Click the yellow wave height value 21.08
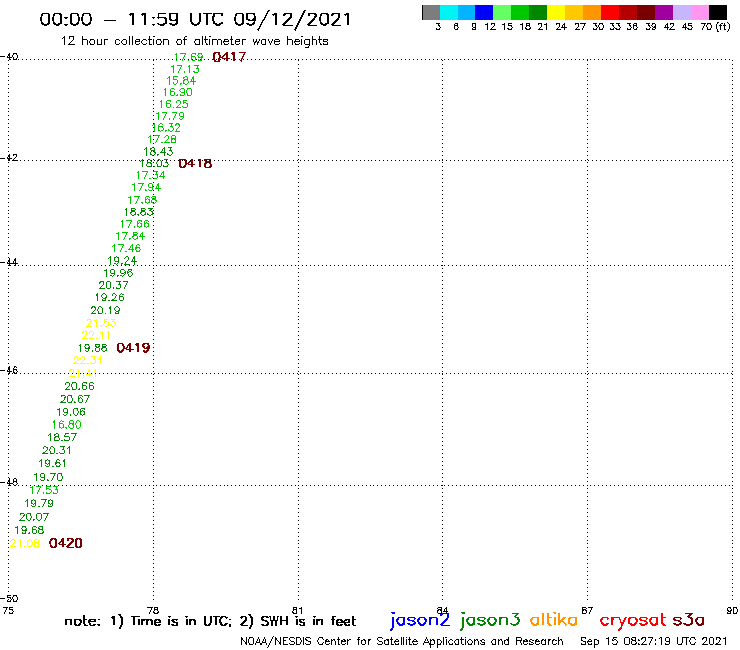740x650 pixels. [x=25, y=544]
